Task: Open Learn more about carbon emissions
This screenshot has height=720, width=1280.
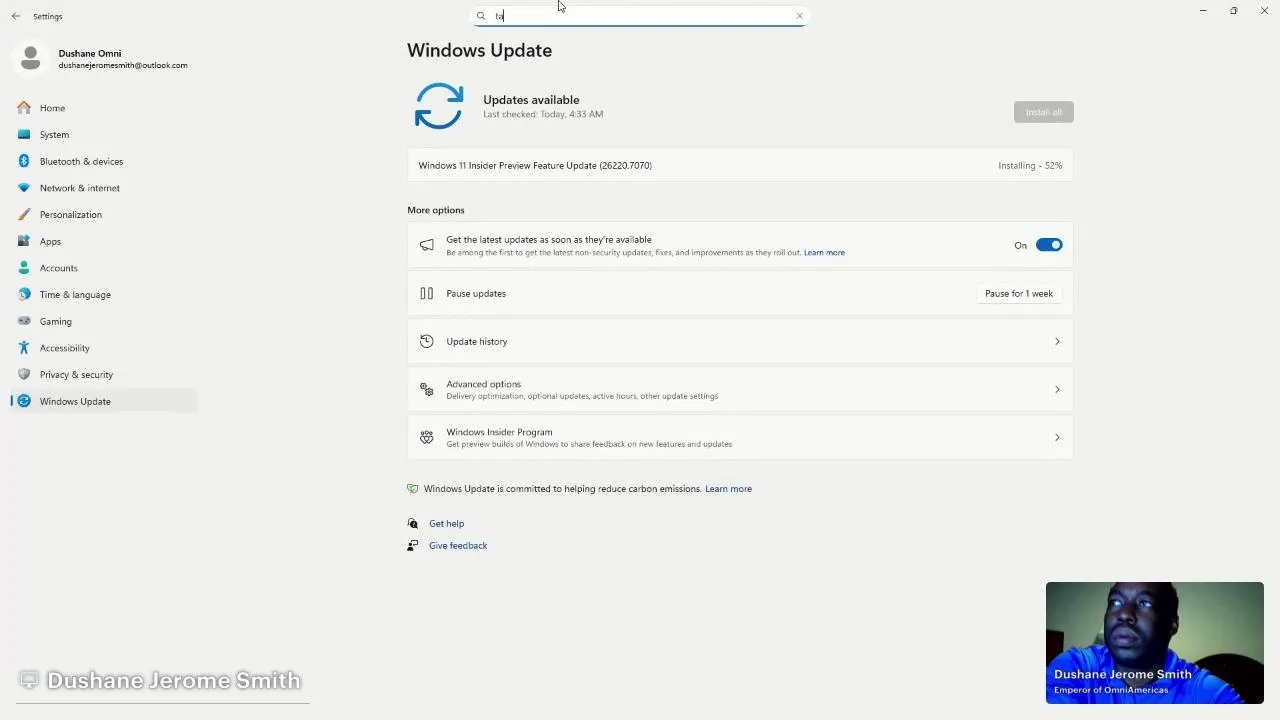Action: click(x=728, y=489)
